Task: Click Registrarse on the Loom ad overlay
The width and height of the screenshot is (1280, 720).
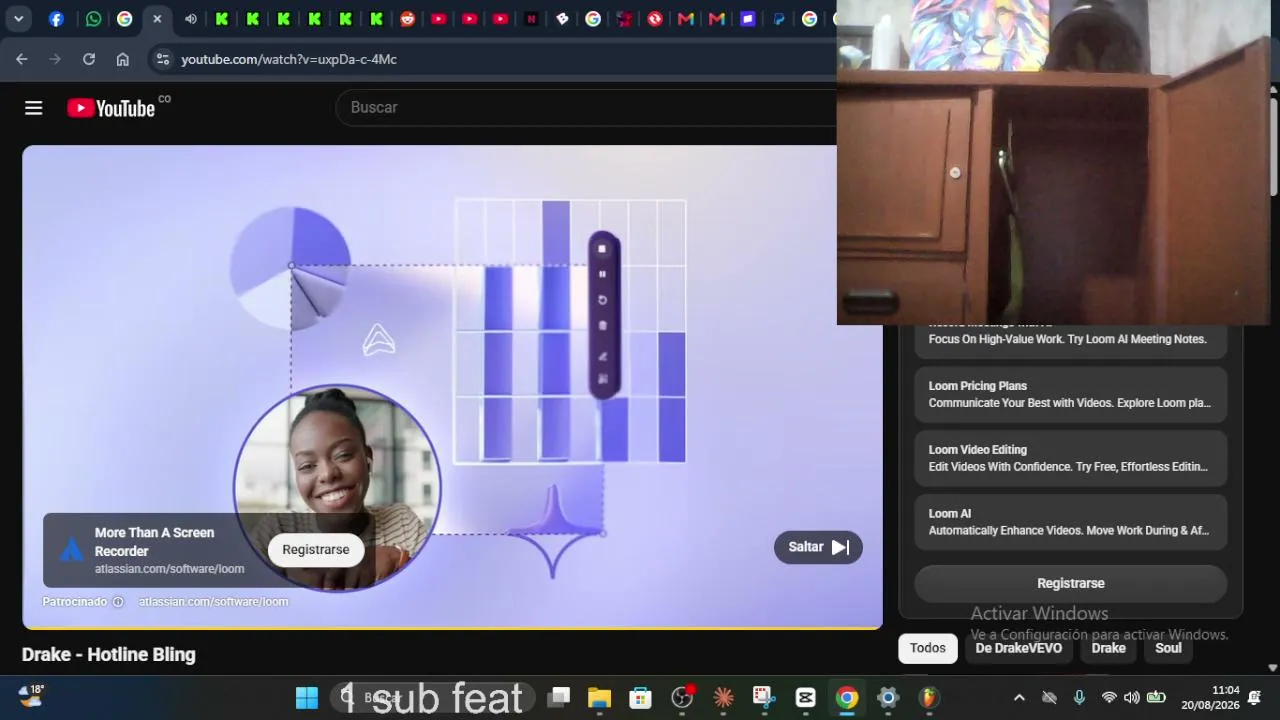Action: click(316, 550)
